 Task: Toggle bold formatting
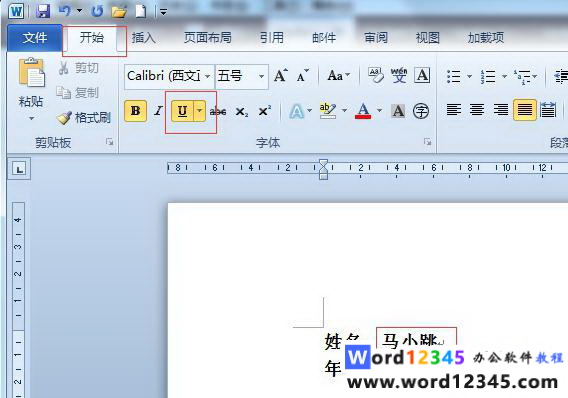click(135, 111)
